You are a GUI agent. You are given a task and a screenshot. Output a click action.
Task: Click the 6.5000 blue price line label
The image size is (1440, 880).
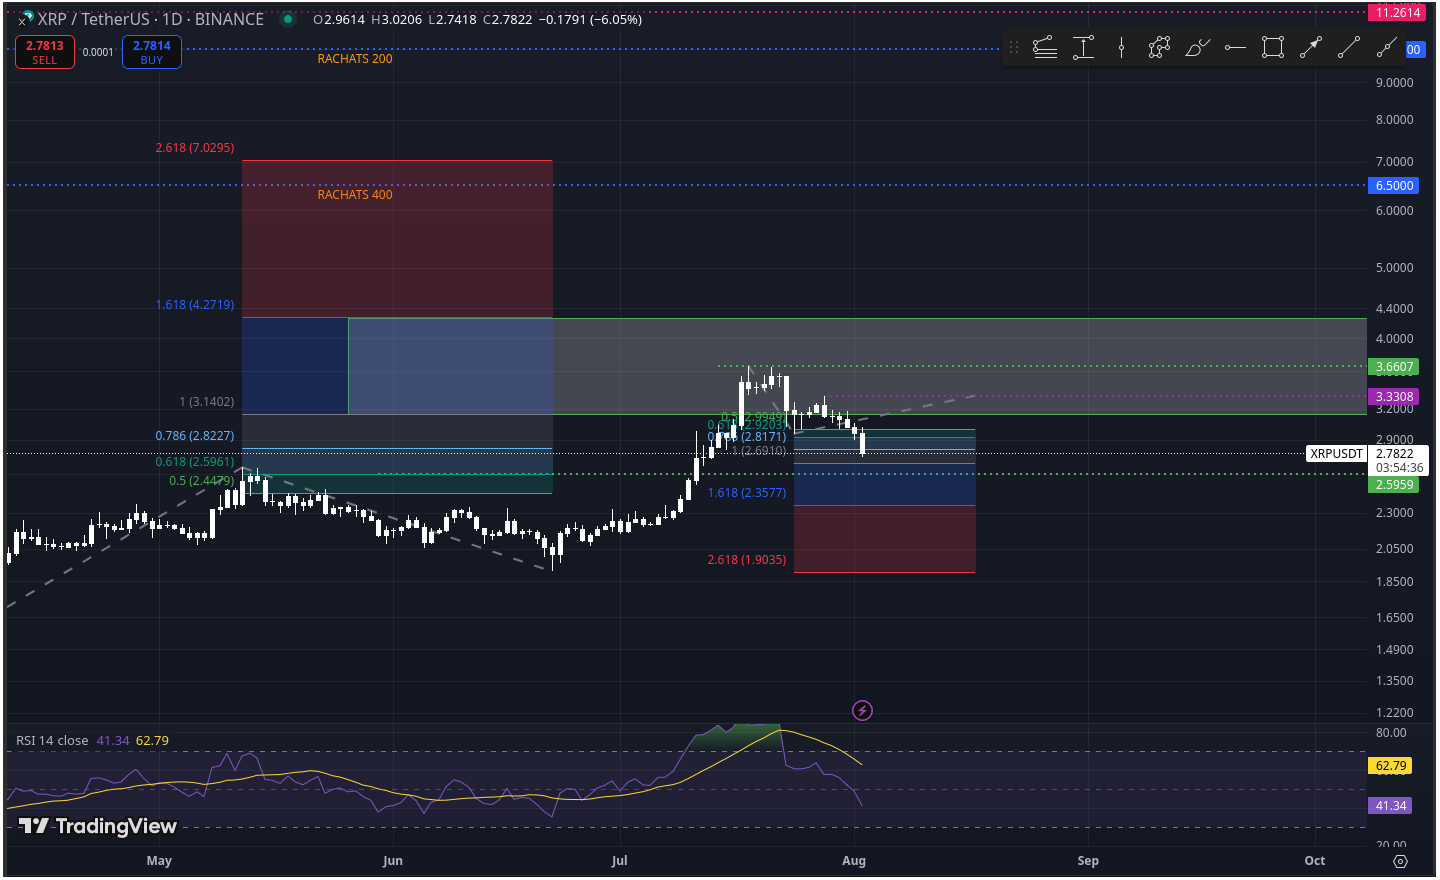1395,185
